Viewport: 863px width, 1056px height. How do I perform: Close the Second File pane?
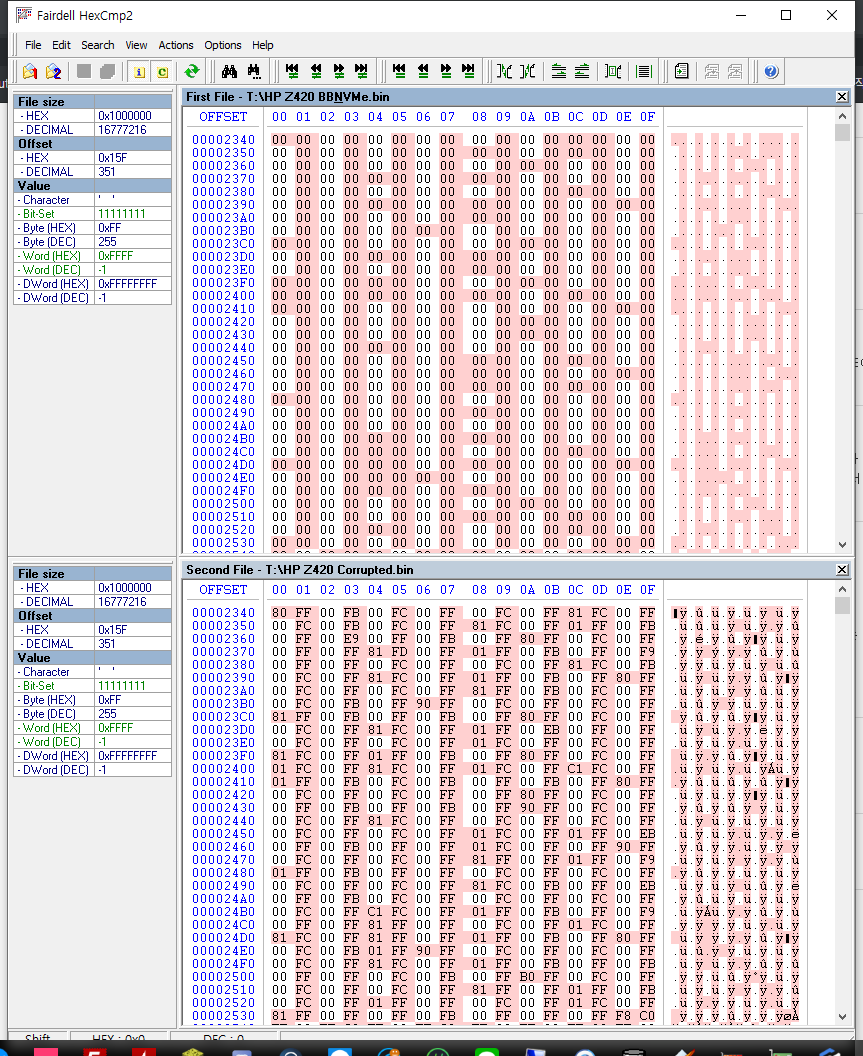(841, 570)
